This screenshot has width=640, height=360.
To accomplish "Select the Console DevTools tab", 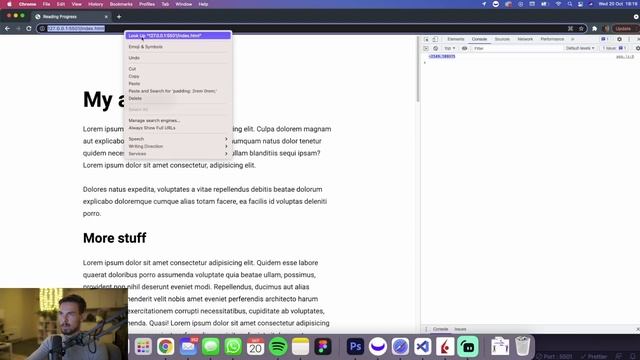I will tap(479, 39).
